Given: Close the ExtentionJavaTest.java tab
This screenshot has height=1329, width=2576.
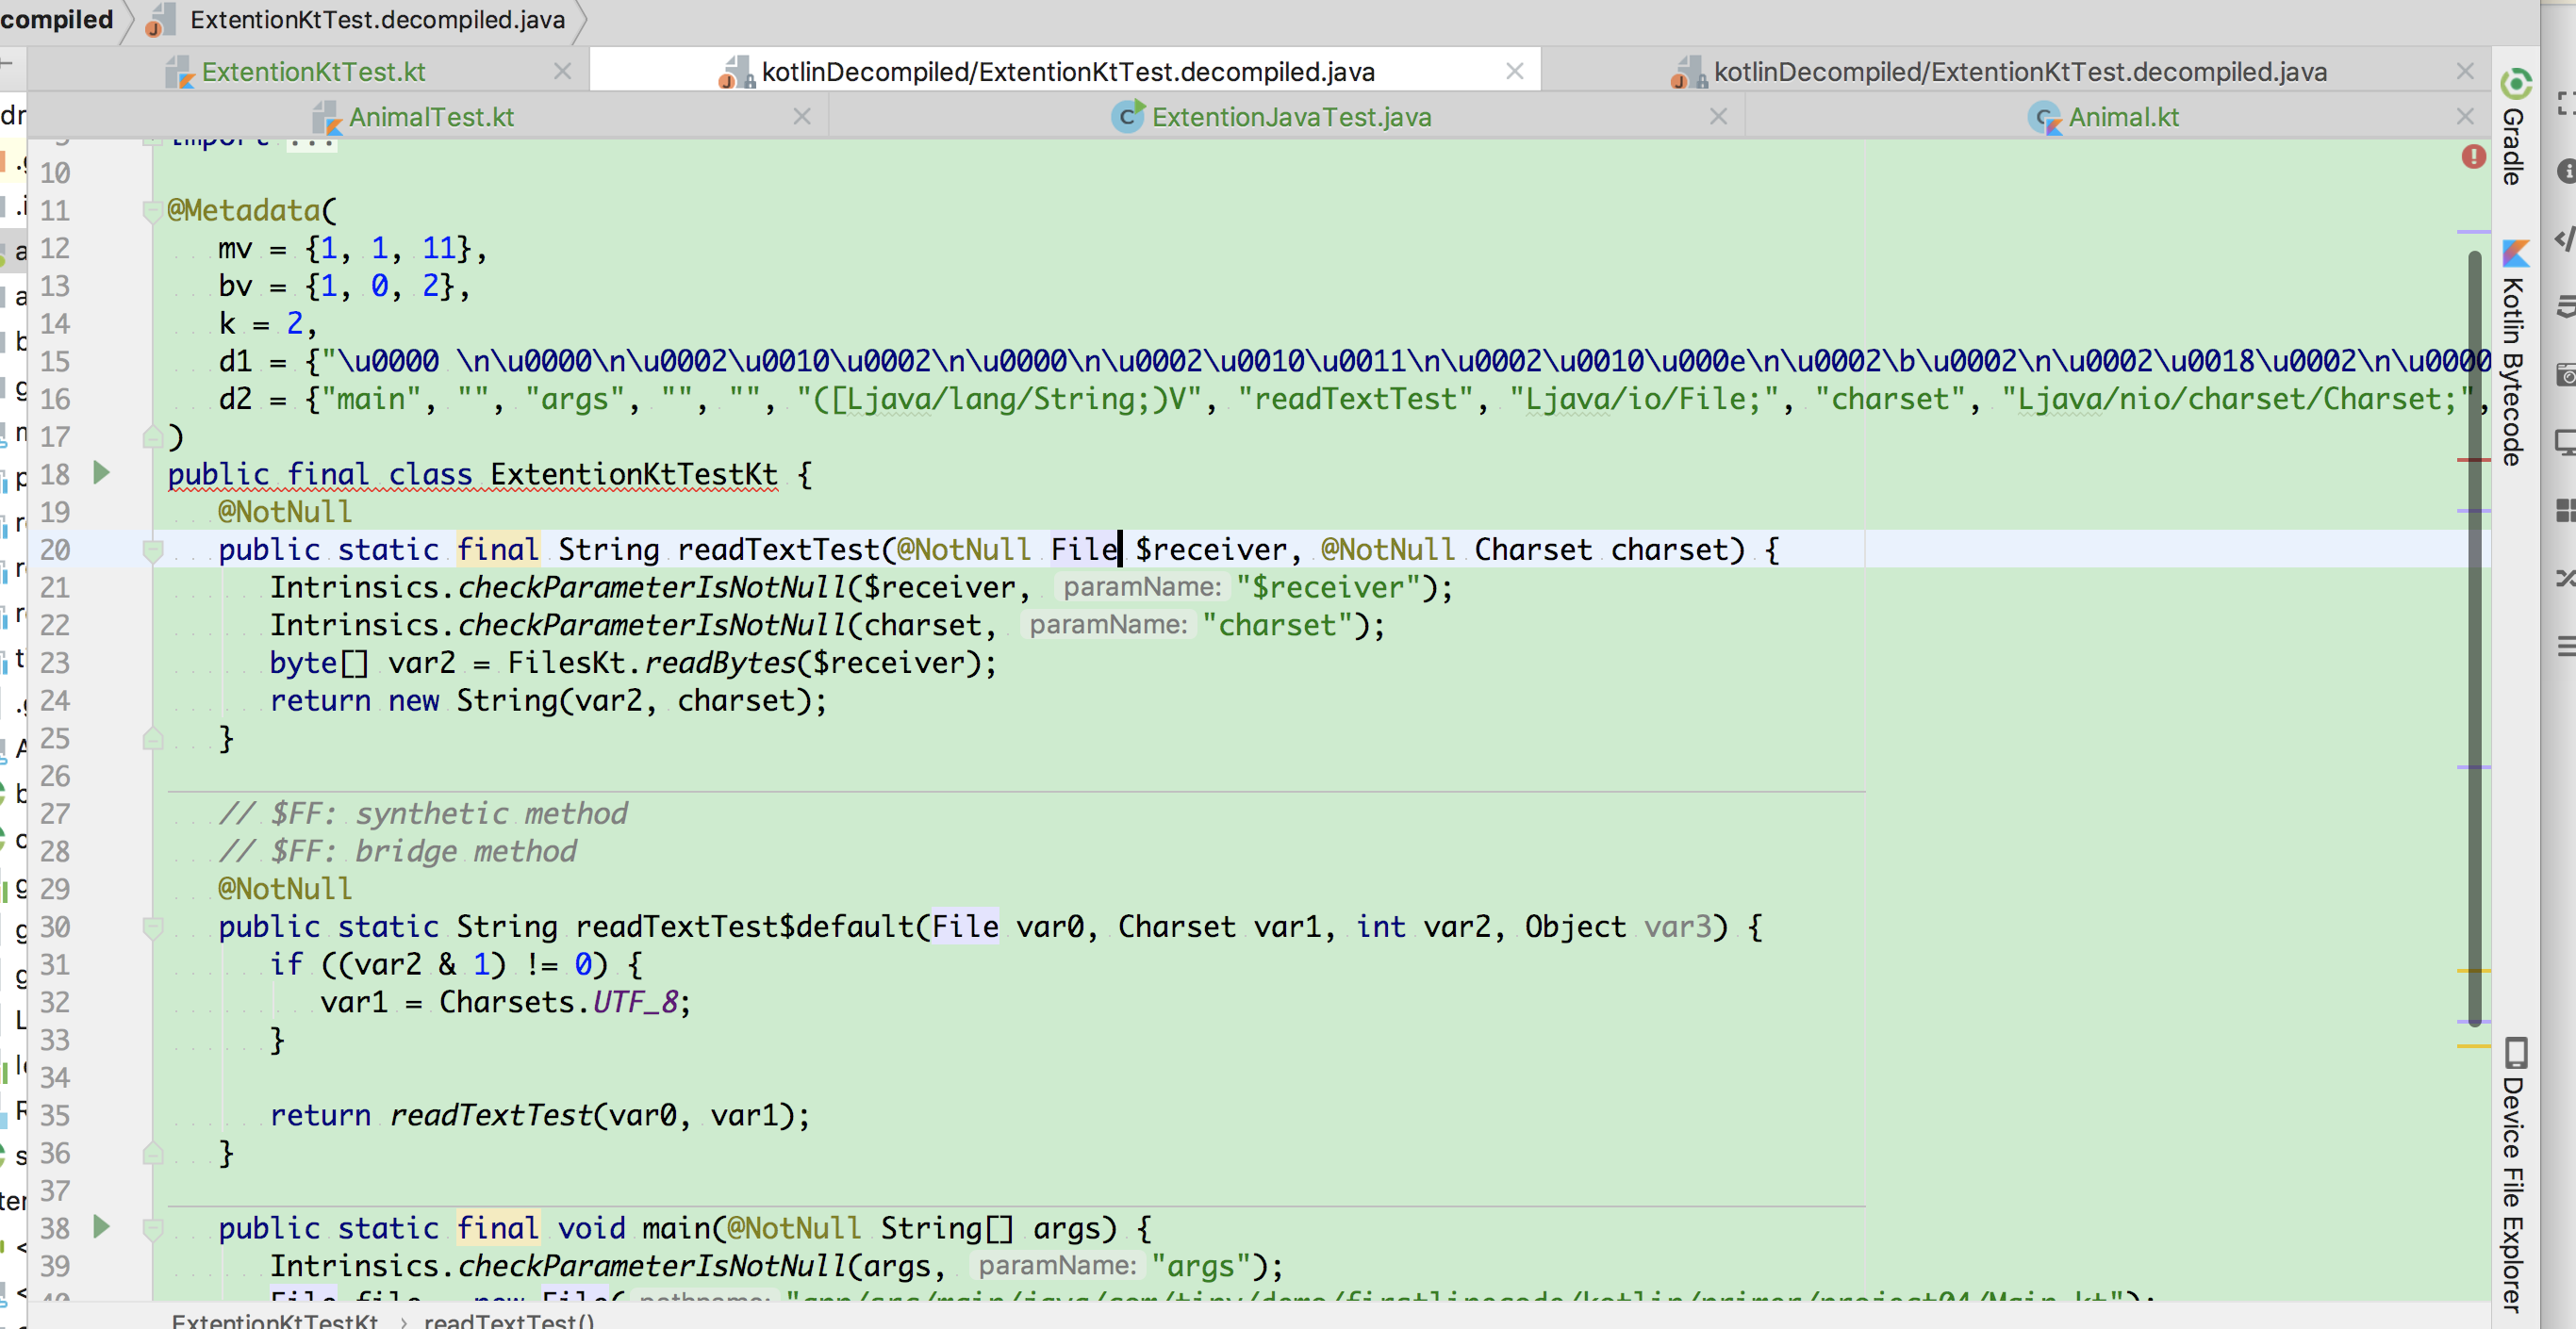Looking at the screenshot, I should click(1718, 117).
